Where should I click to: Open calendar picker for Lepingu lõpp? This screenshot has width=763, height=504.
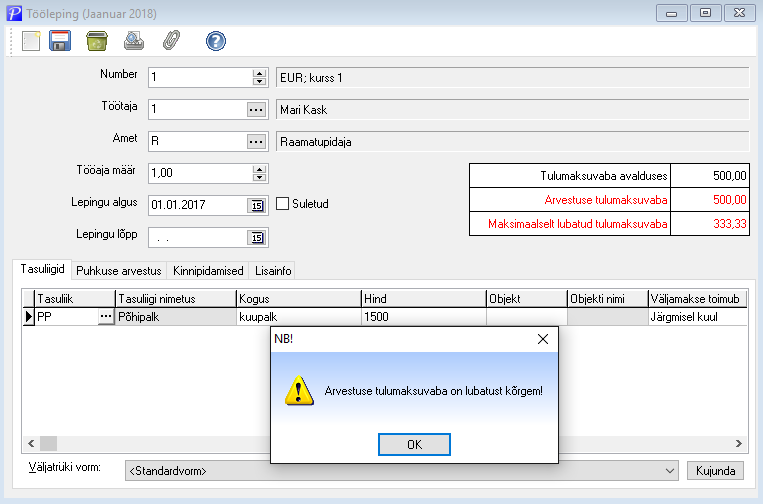pos(257,237)
